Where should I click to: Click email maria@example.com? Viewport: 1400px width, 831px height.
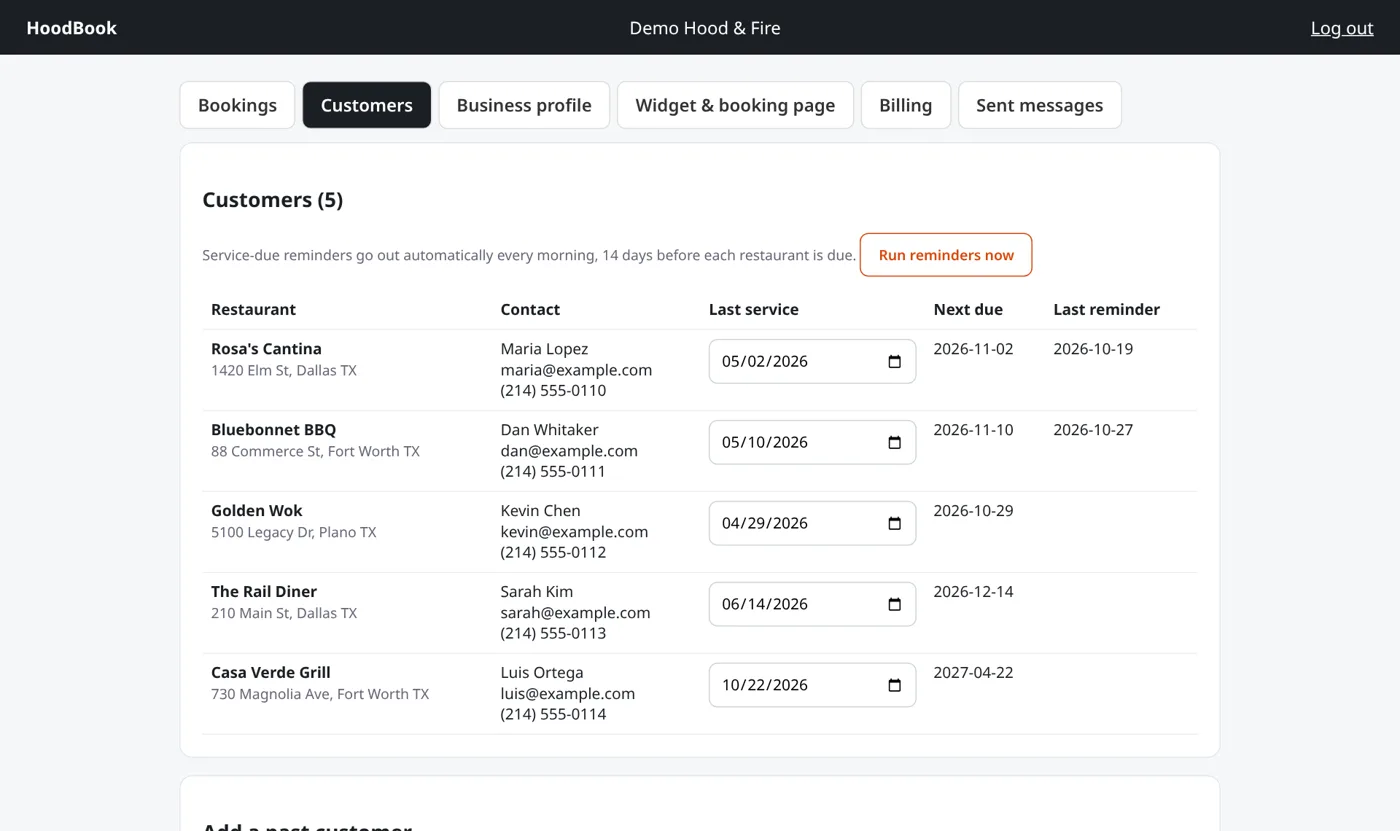point(576,370)
